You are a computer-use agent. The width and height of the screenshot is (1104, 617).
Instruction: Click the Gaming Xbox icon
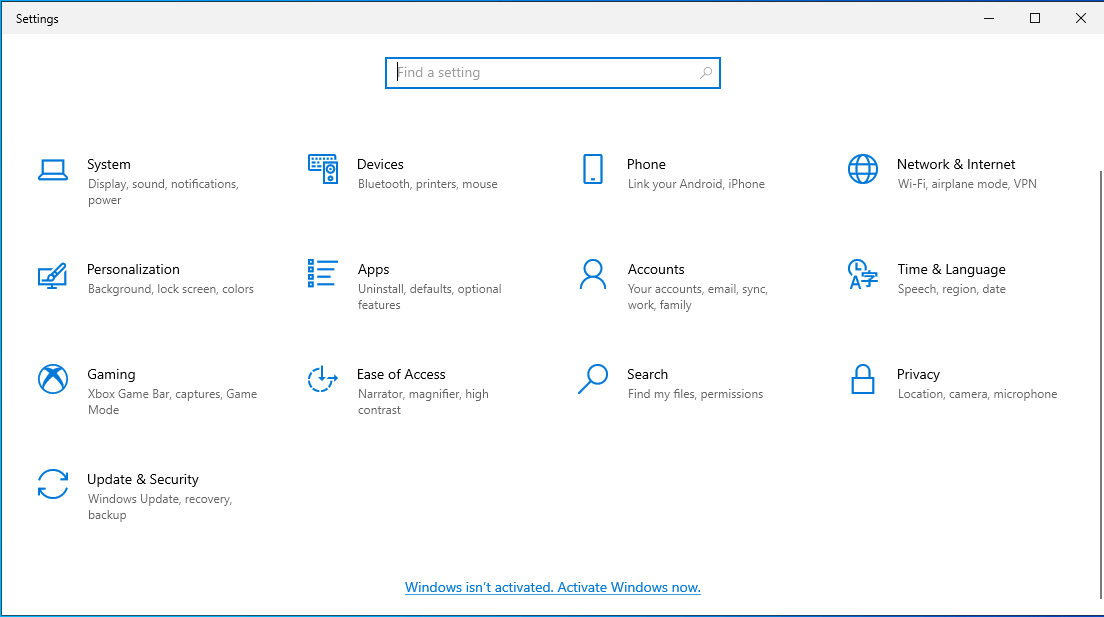(x=53, y=379)
